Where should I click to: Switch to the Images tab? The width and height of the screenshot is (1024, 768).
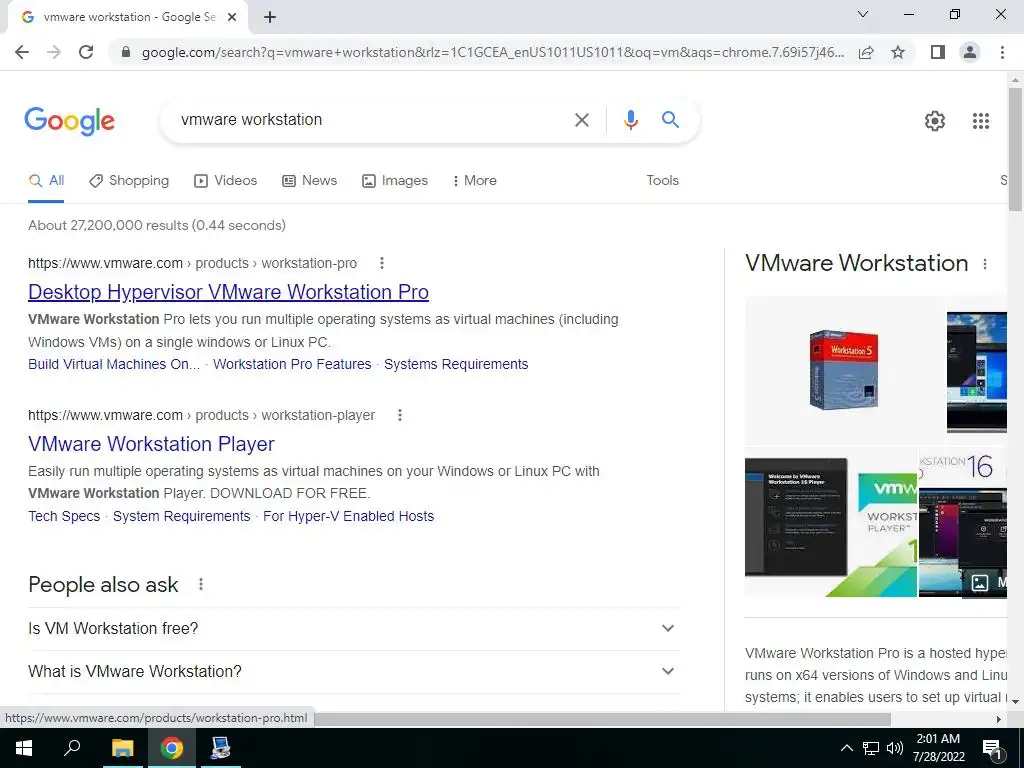(395, 181)
